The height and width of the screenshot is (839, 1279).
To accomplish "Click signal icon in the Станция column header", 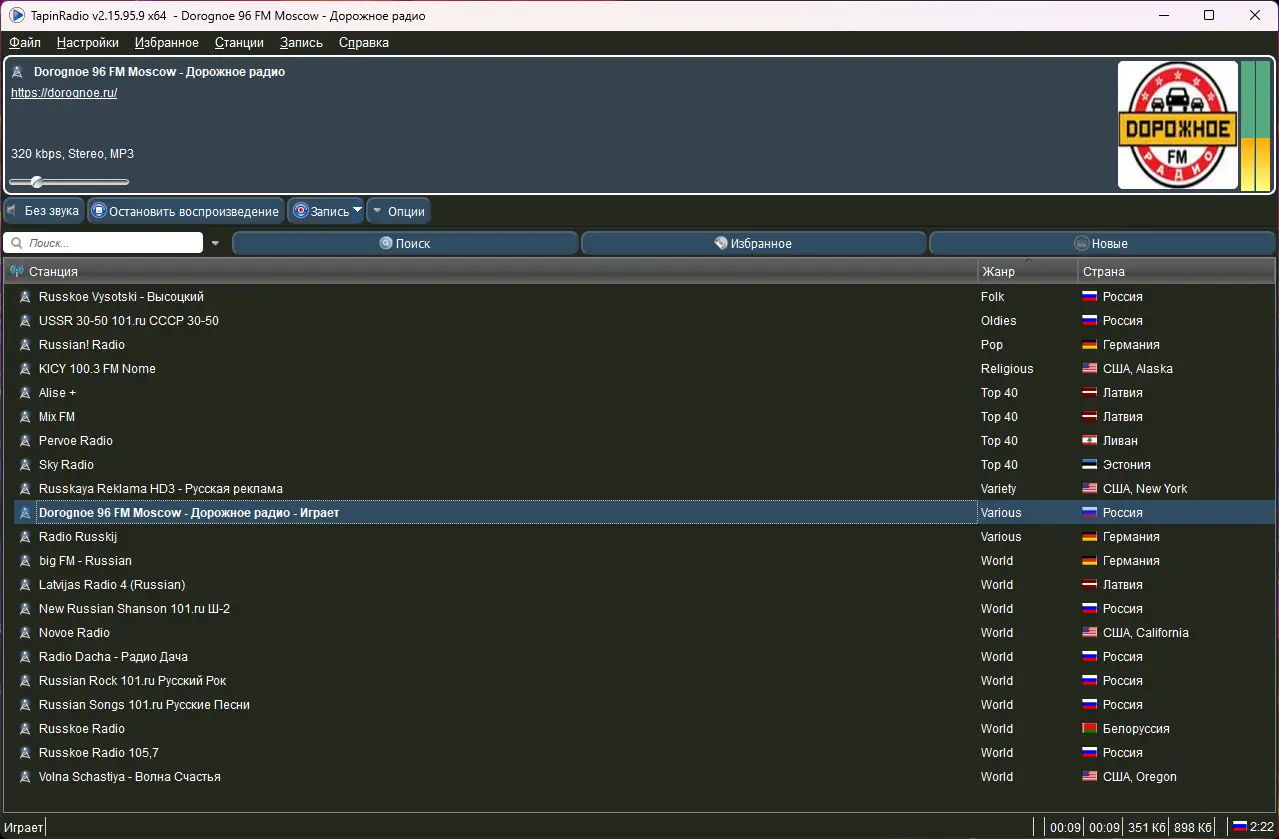I will [17, 272].
